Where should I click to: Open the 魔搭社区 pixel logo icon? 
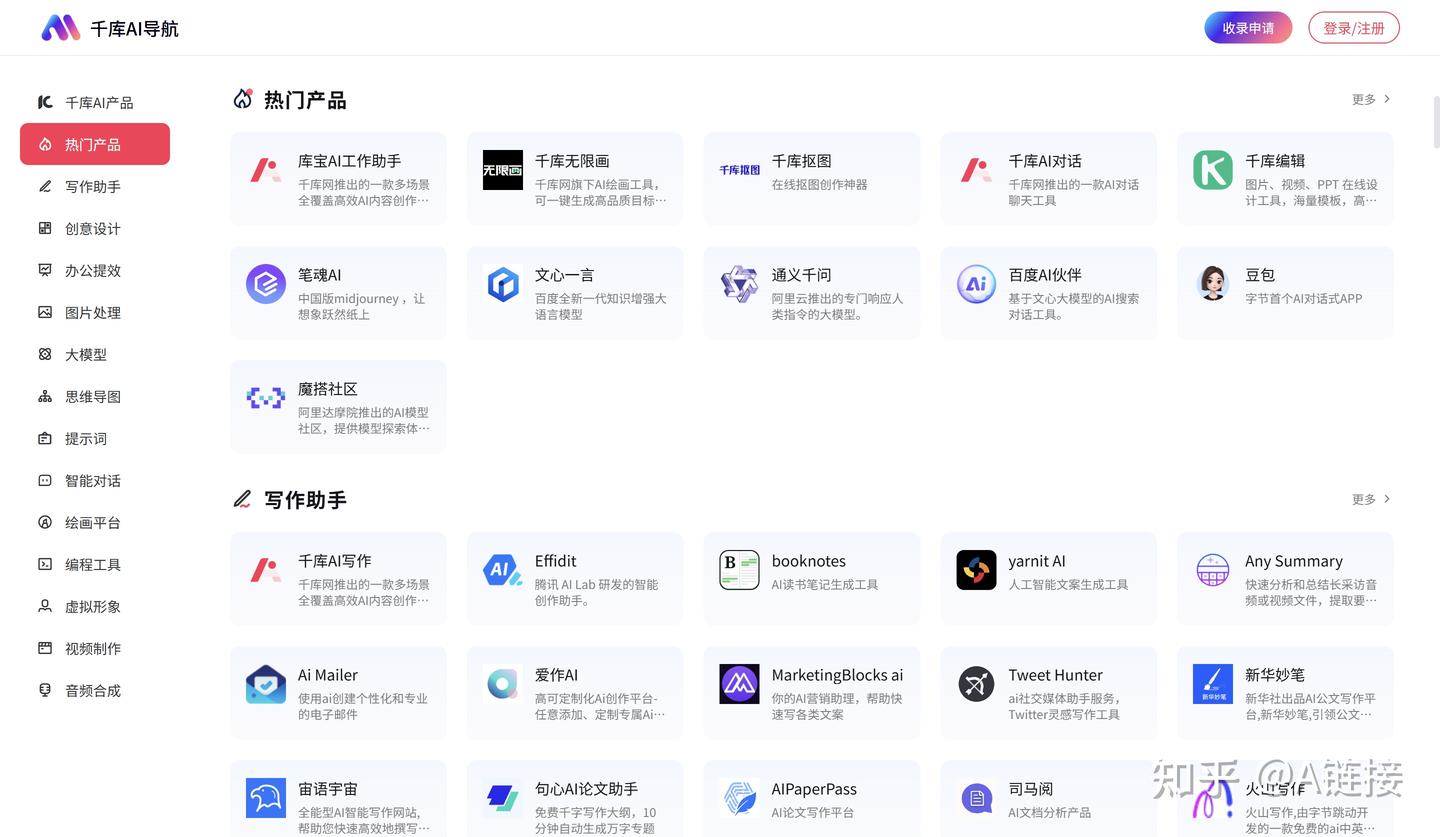[266, 398]
